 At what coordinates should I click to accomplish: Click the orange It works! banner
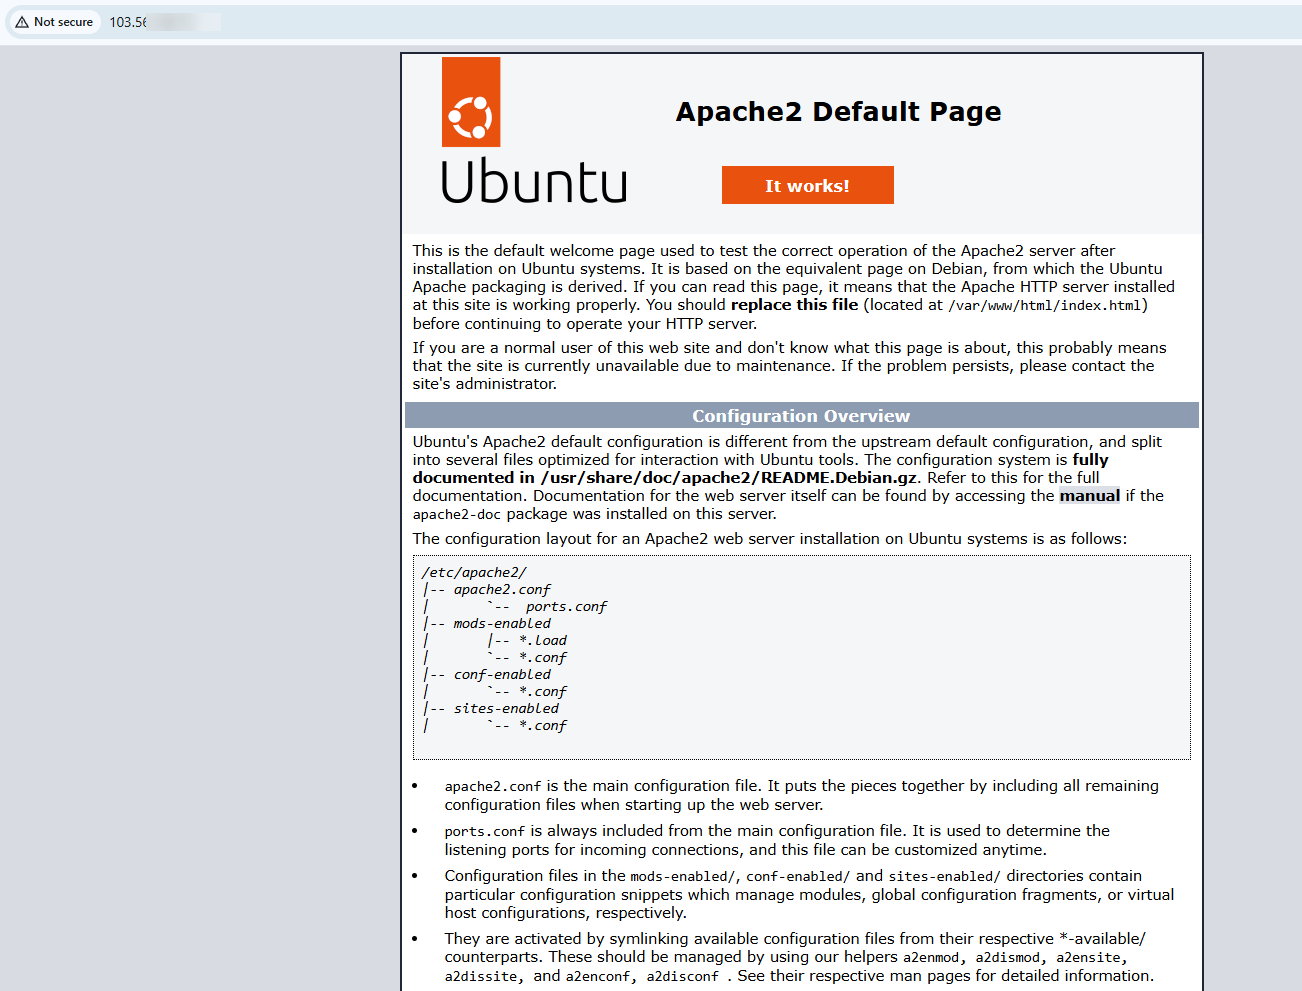807,184
